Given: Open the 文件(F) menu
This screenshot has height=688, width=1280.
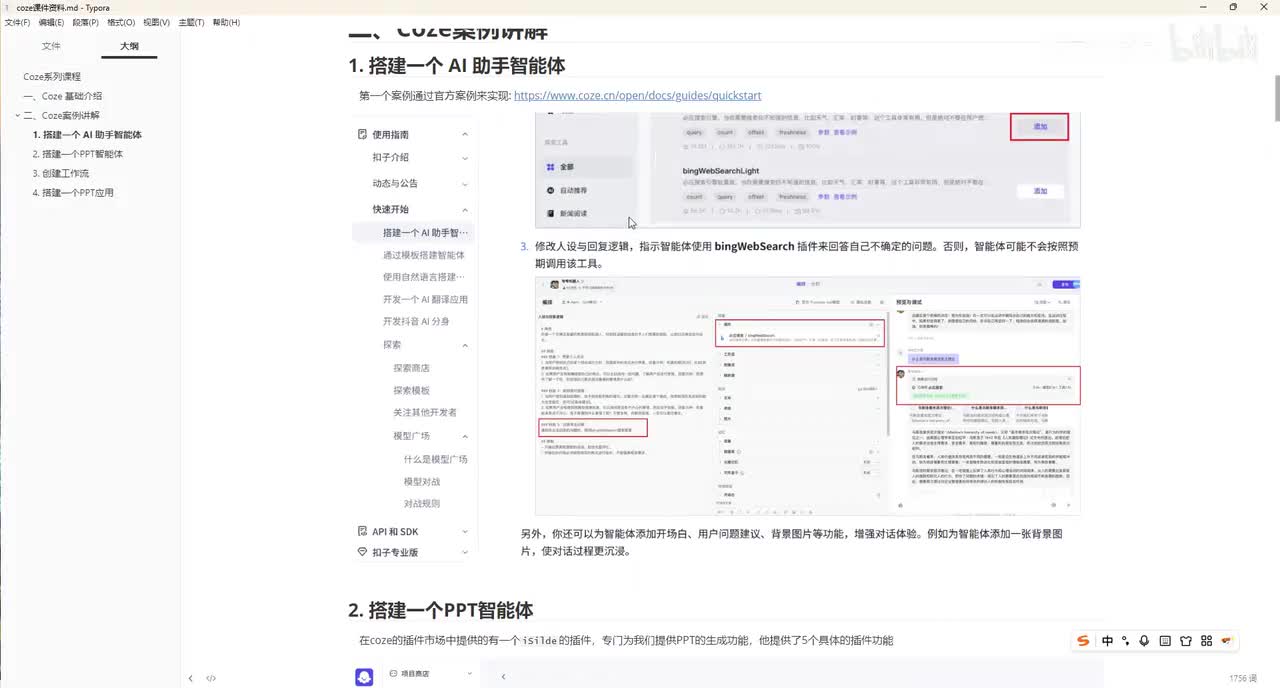Looking at the screenshot, I should [17, 22].
